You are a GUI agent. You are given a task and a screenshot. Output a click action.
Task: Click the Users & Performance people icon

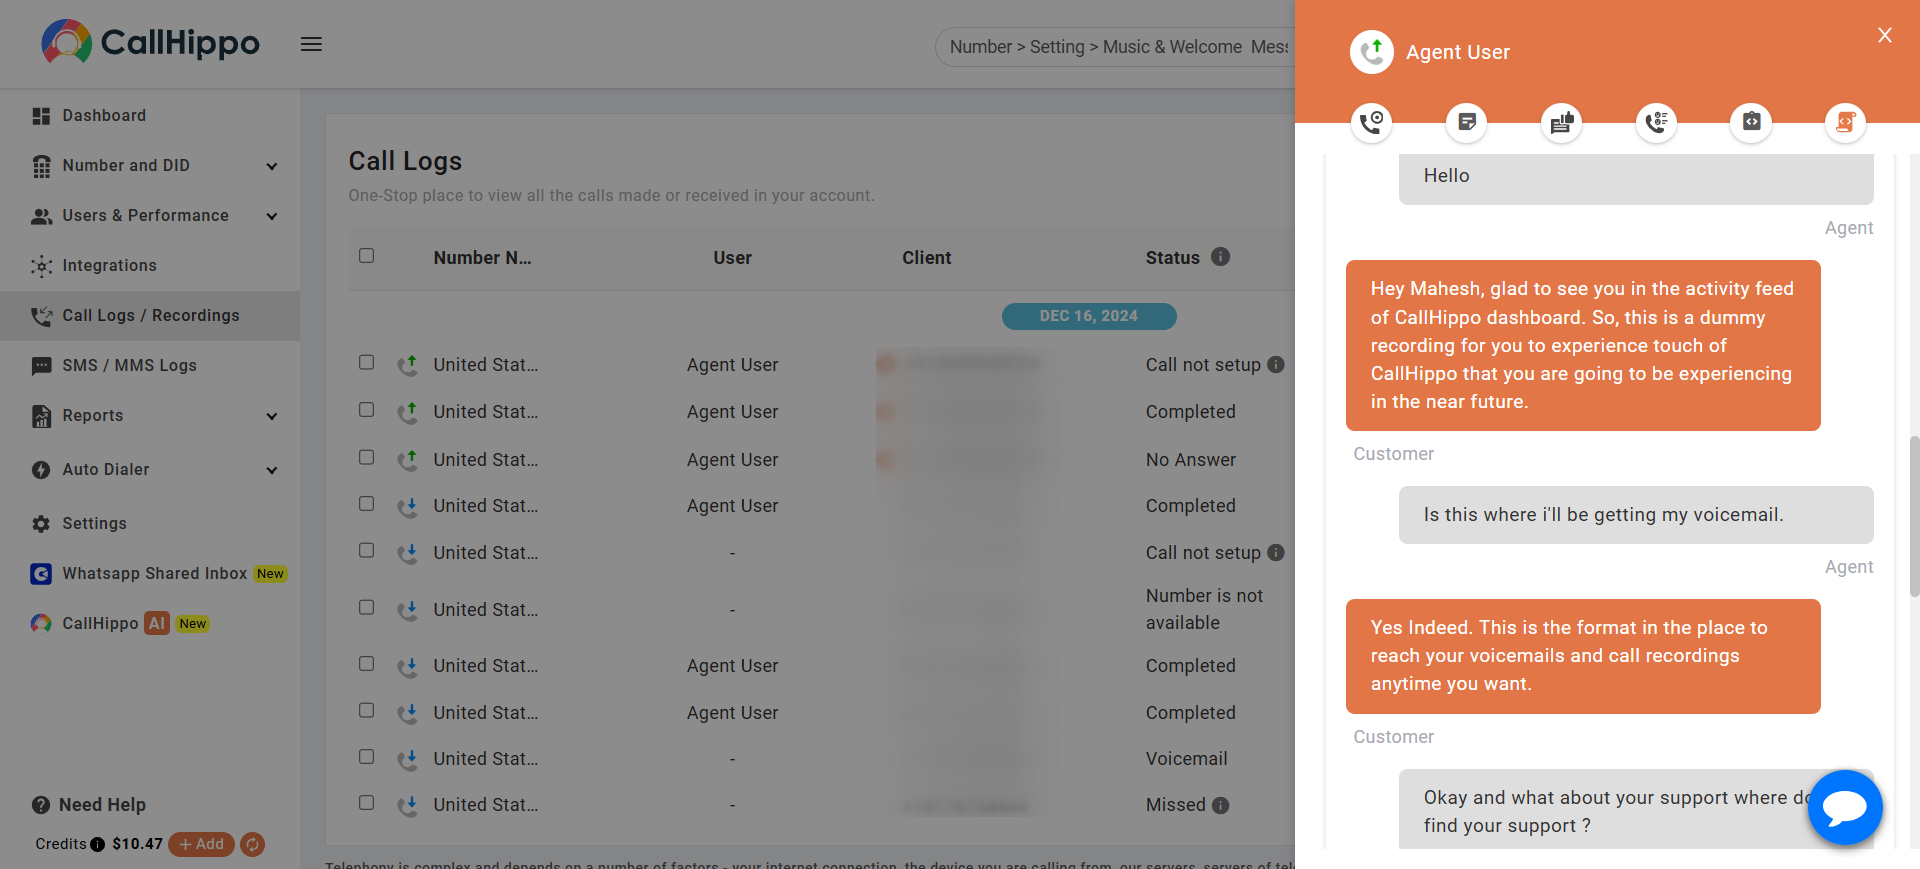[41, 216]
